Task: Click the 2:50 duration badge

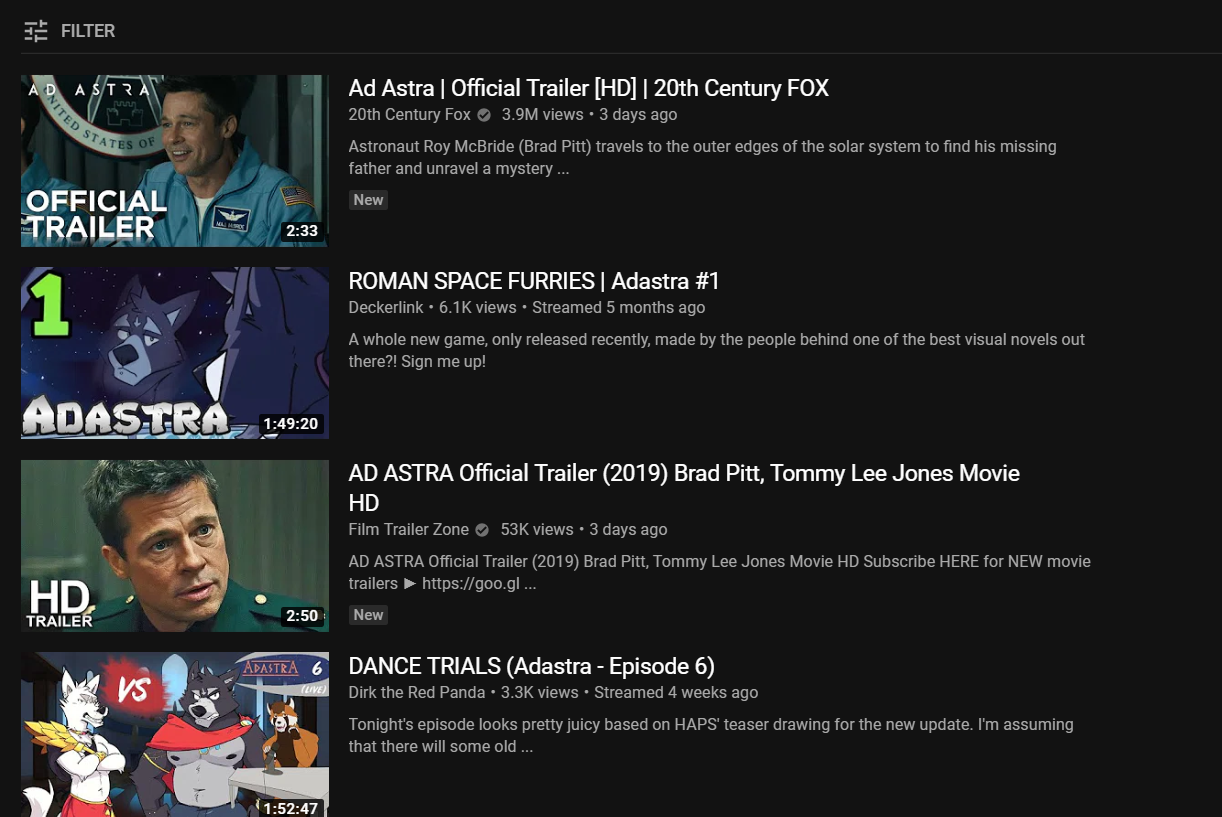Action: [301, 616]
